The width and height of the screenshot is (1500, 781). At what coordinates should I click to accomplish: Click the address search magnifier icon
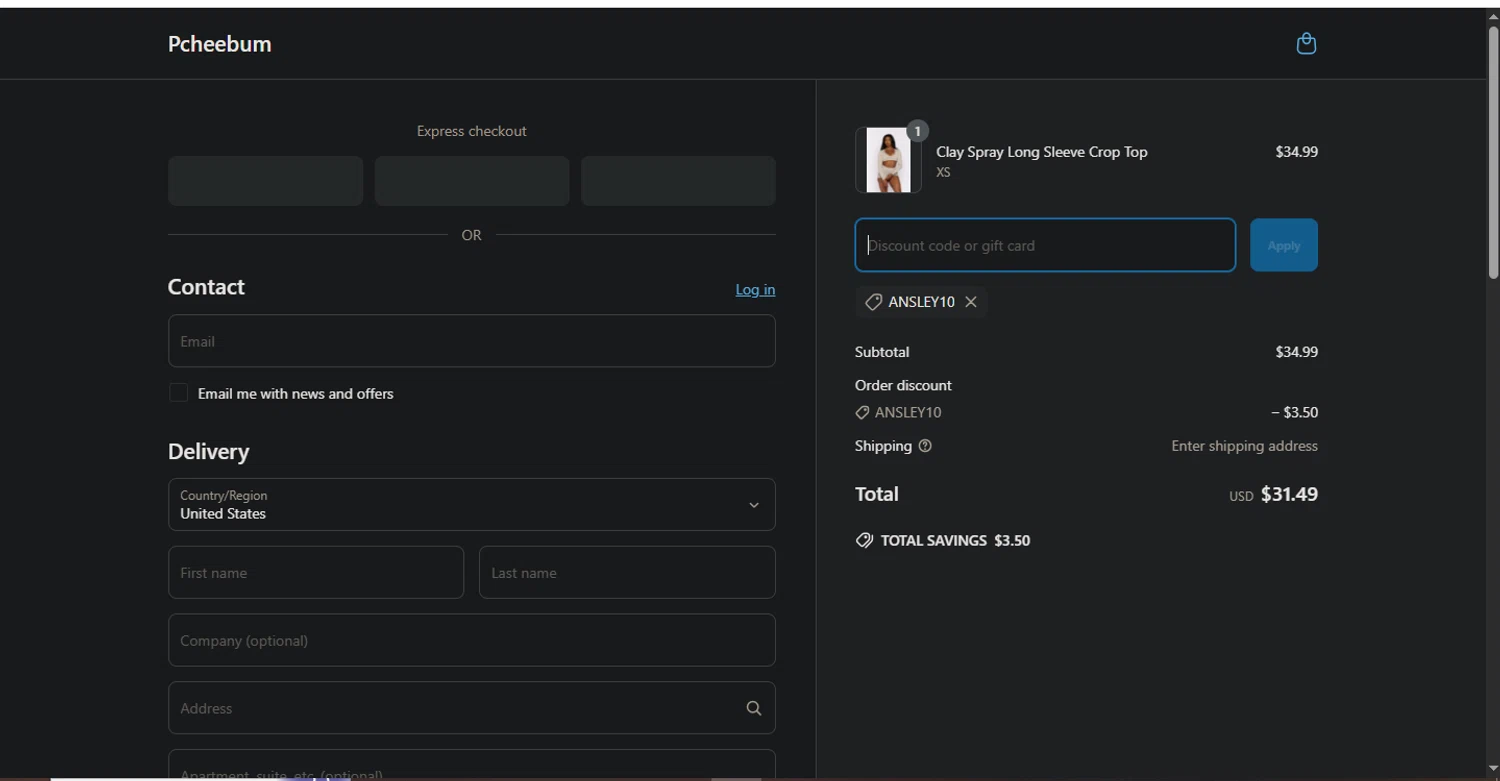coord(754,708)
